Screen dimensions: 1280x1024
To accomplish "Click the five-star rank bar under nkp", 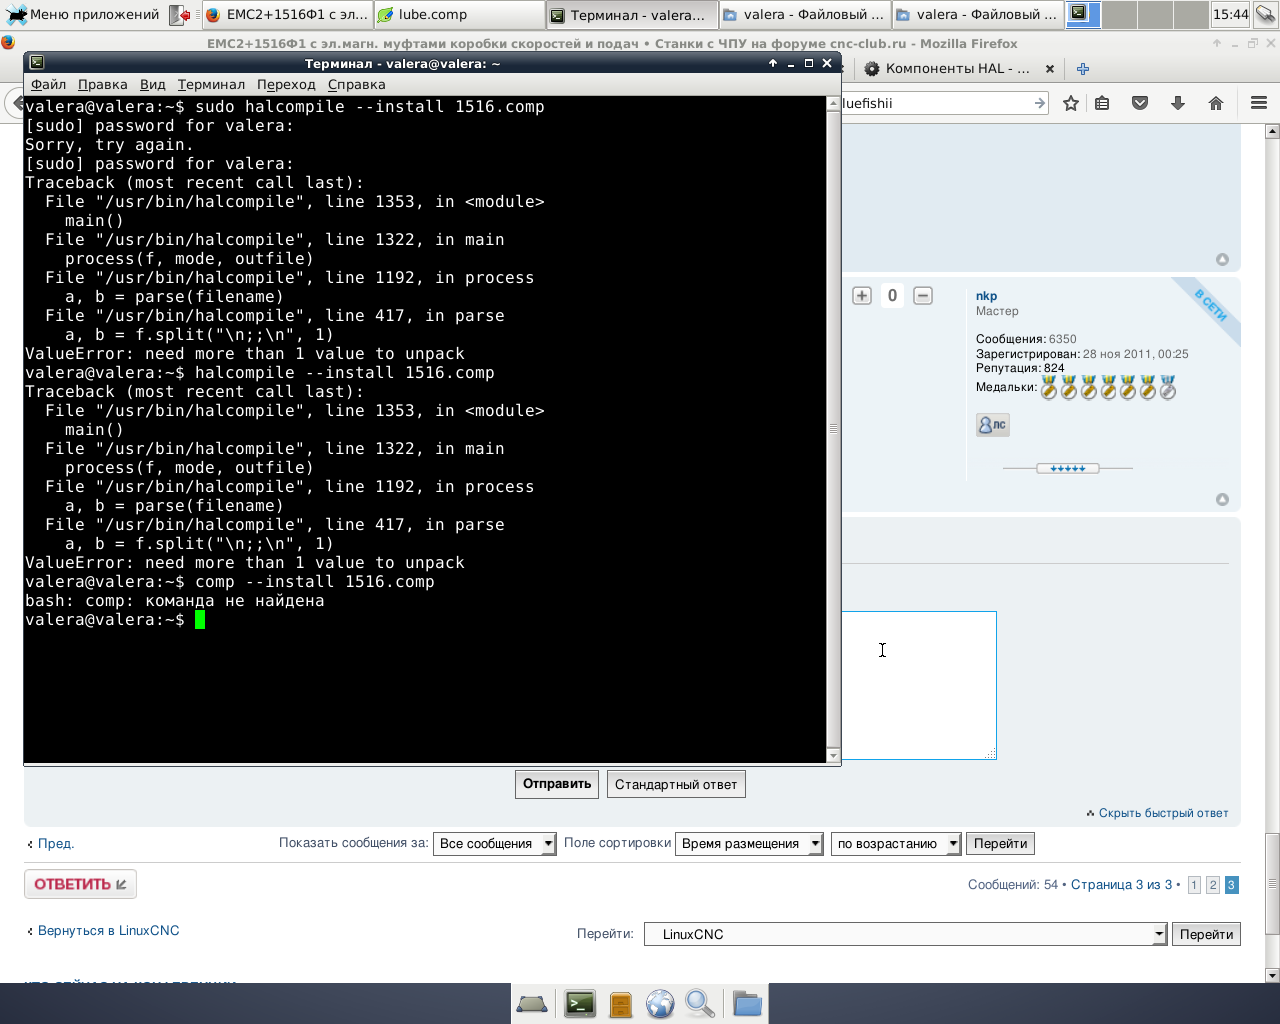I will 1067,468.
